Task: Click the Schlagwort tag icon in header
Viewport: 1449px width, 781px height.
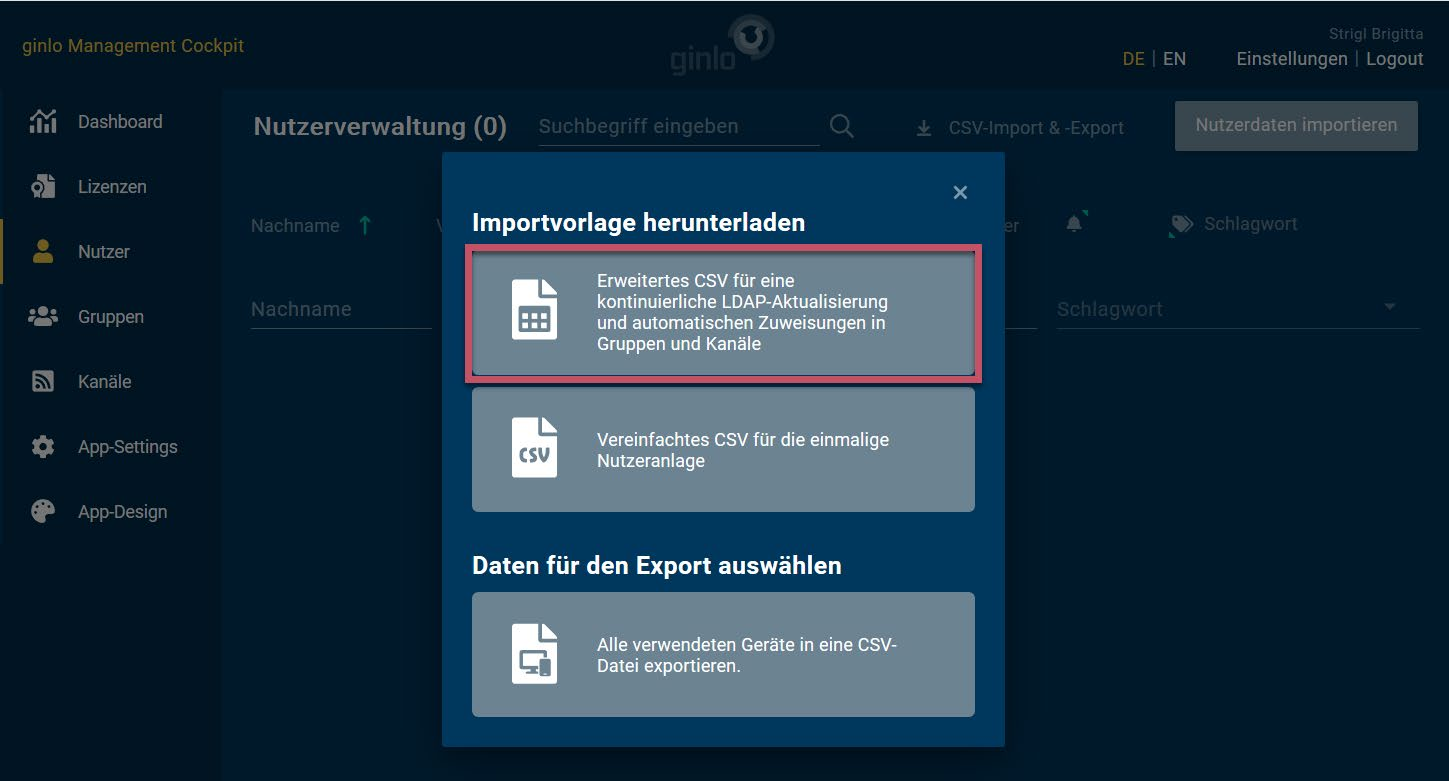Action: (x=1181, y=224)
